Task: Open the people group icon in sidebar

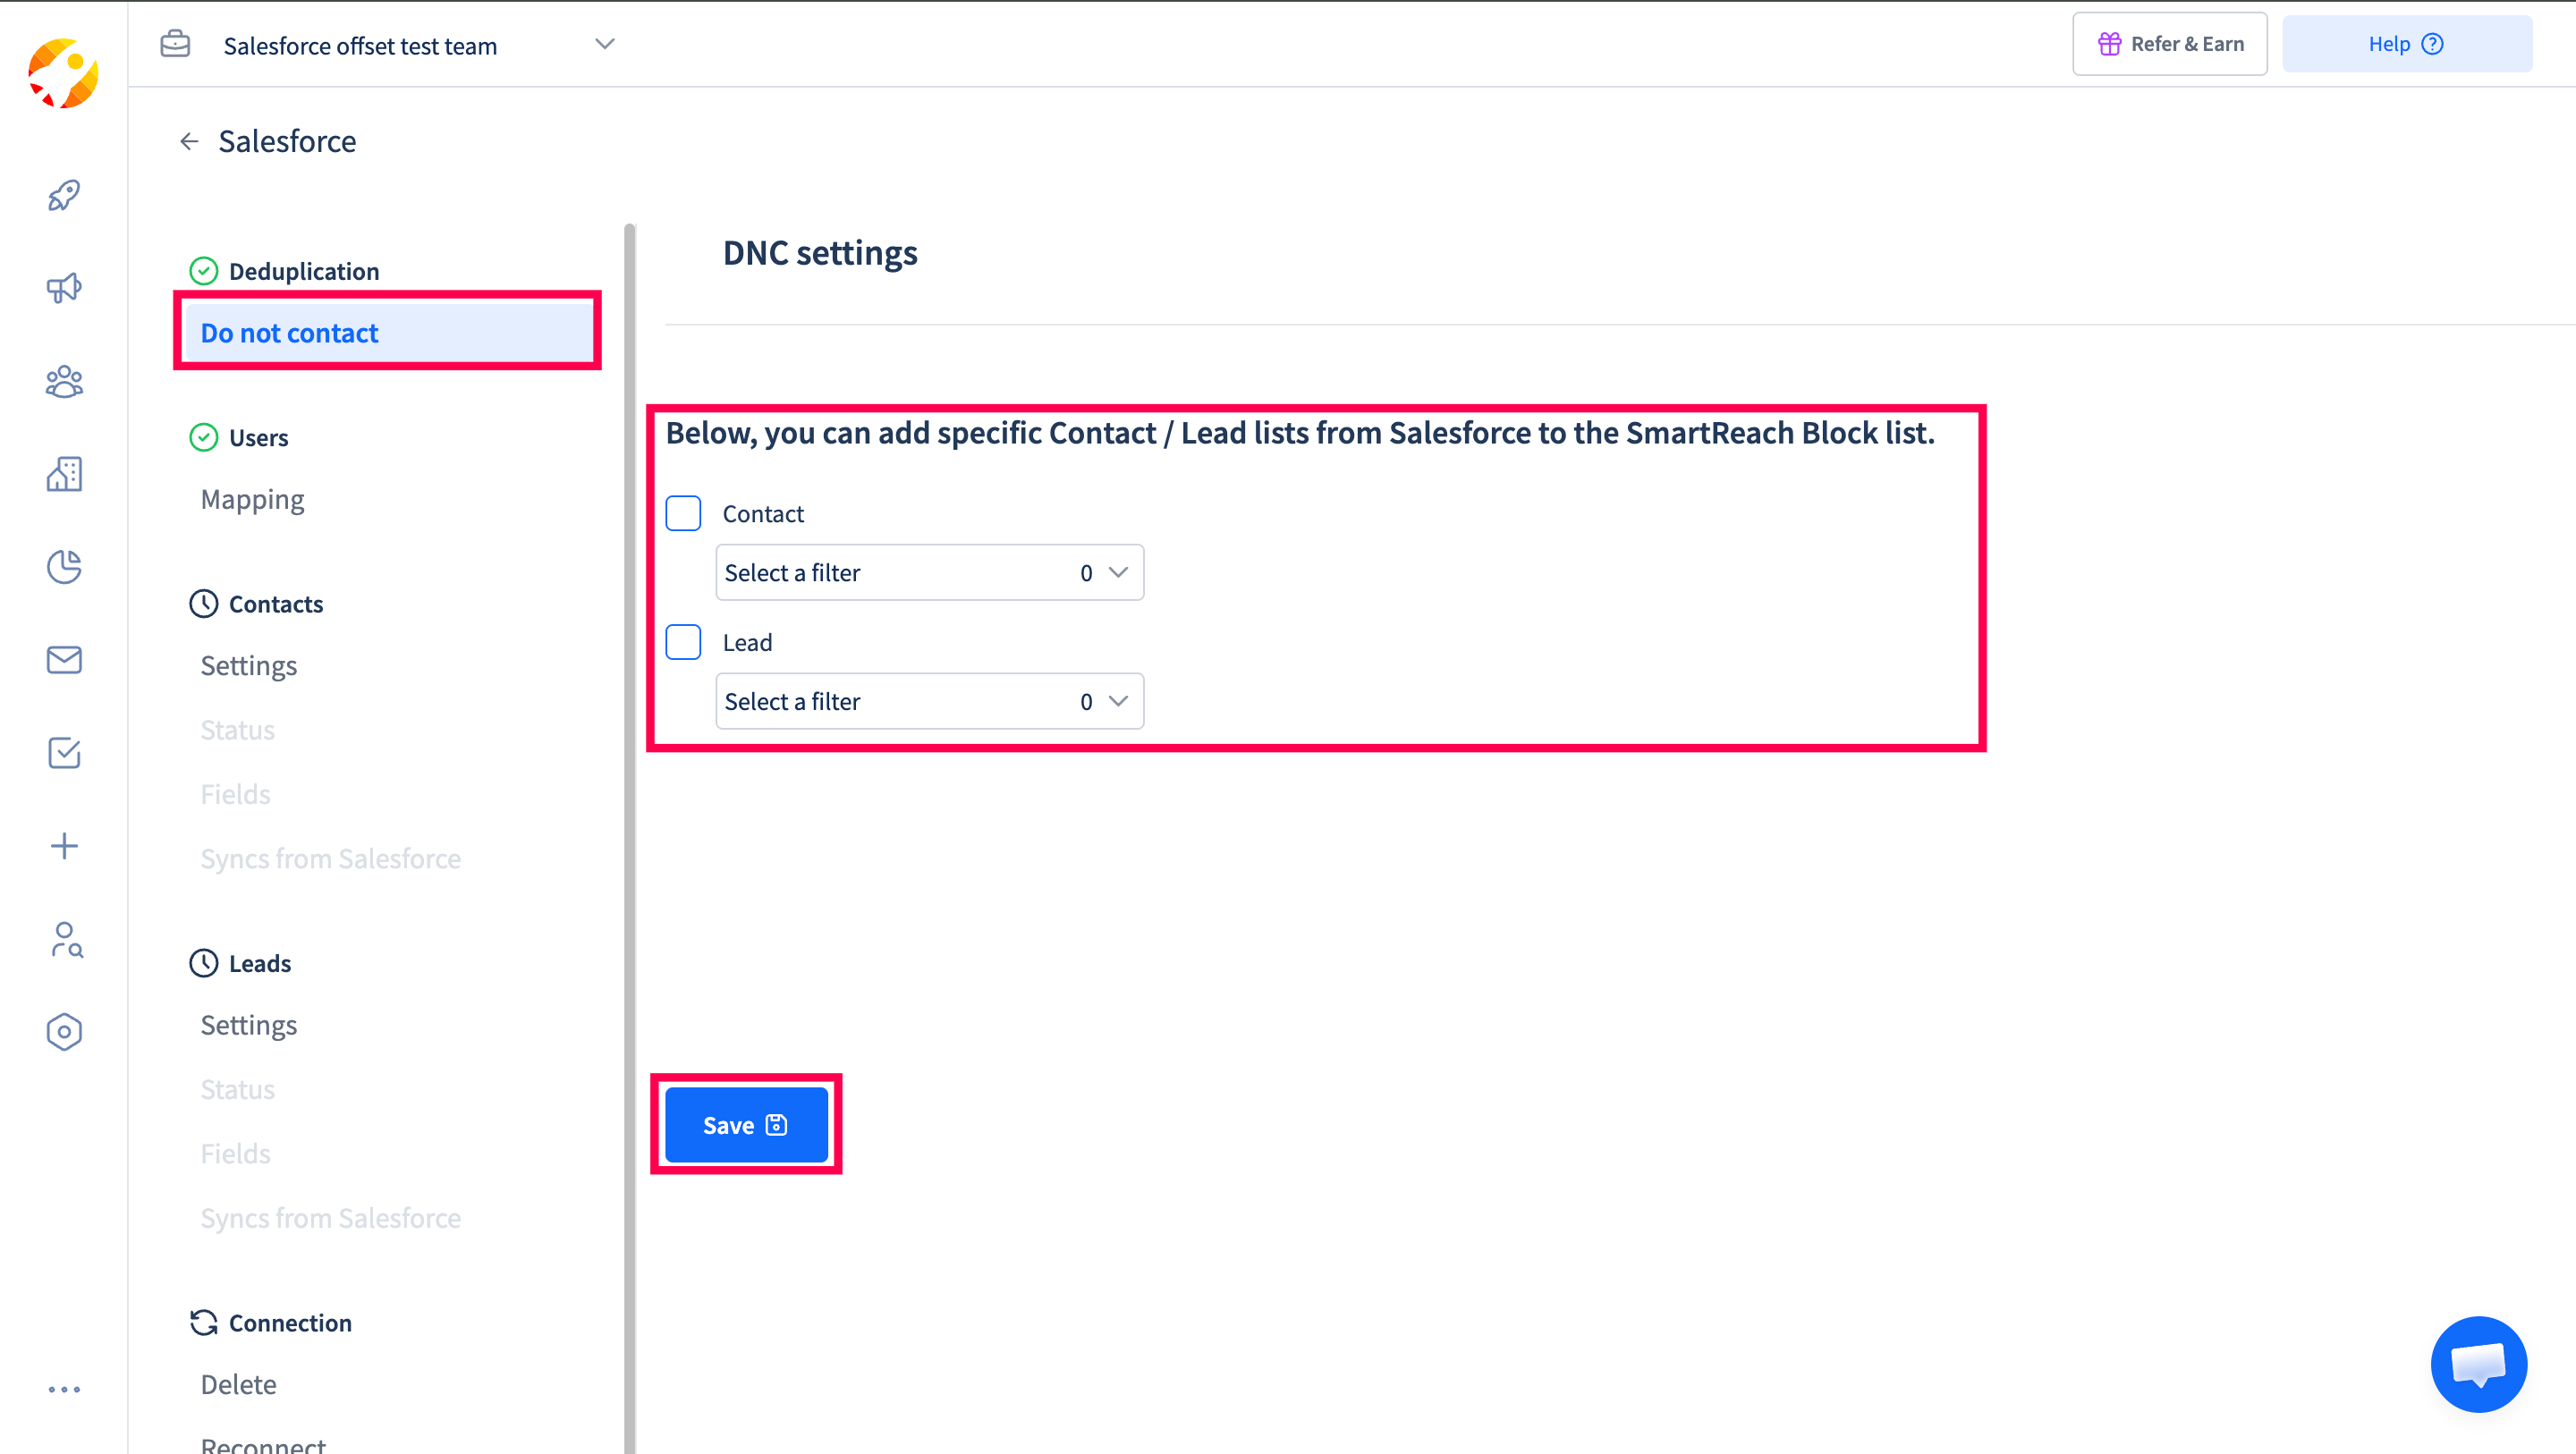Action: pyautogui.click(x=64, y=381)
